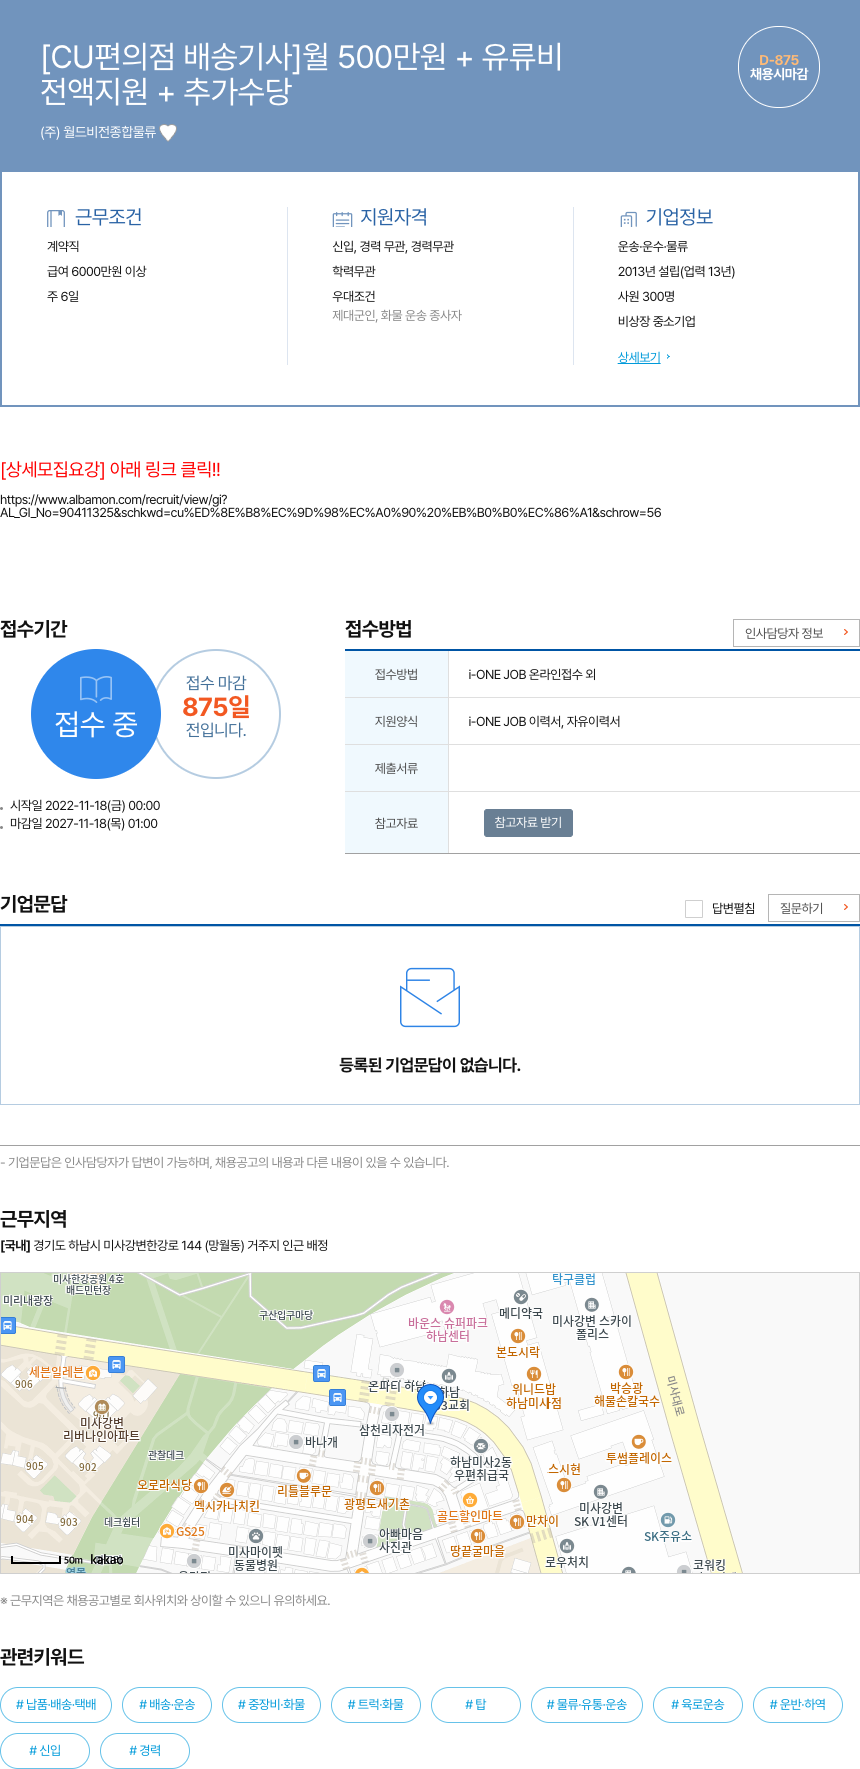Click the 근무조건 section icon
The image size is (860, 1769).
[56, 217]
